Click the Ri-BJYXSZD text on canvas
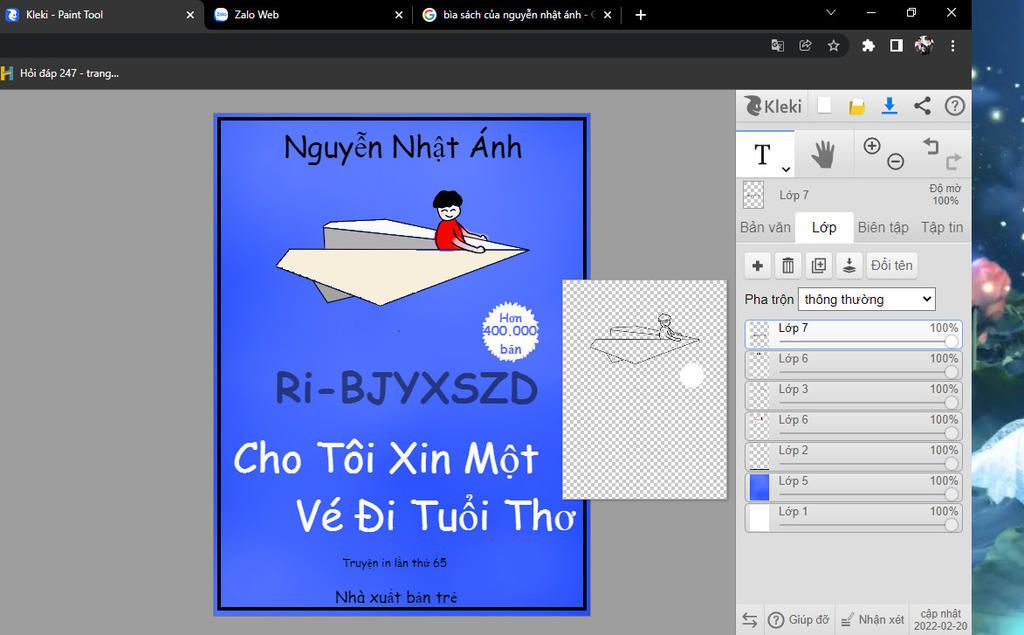The height and width of the screenshot is (635, 1024). [406, 388]
